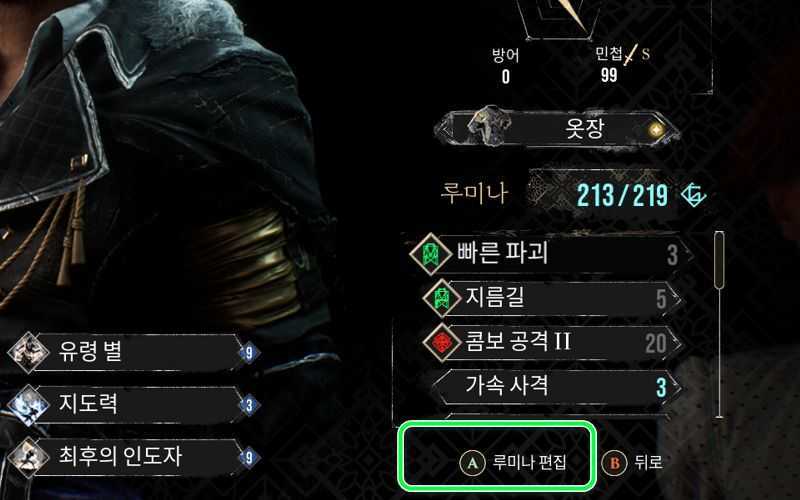This screenshot has width=800, height=500.
Task: Click the red 콤보 공격 II icon
Action: [443, 342]
